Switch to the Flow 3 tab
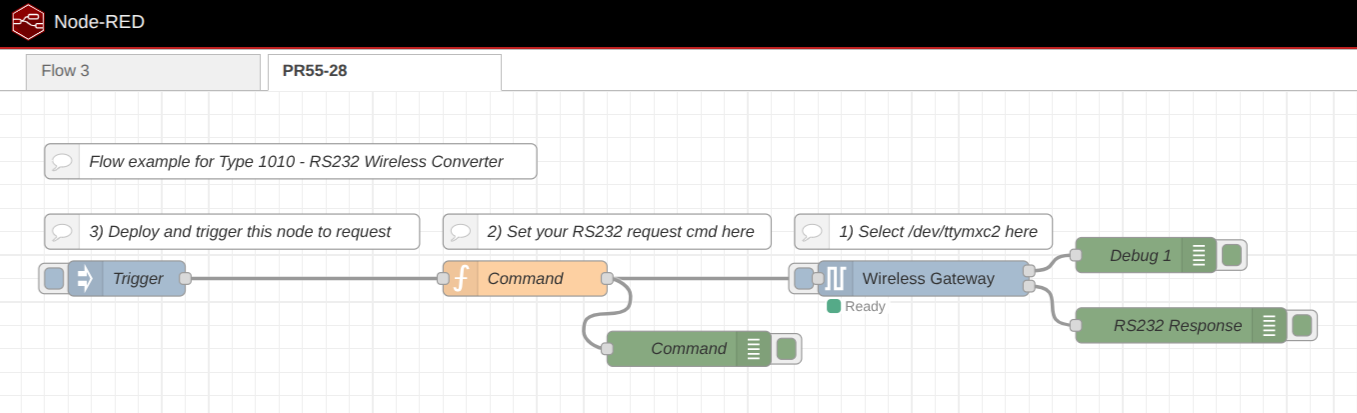The width and height of the screenshot is (1357, 413). coord(143,72)
